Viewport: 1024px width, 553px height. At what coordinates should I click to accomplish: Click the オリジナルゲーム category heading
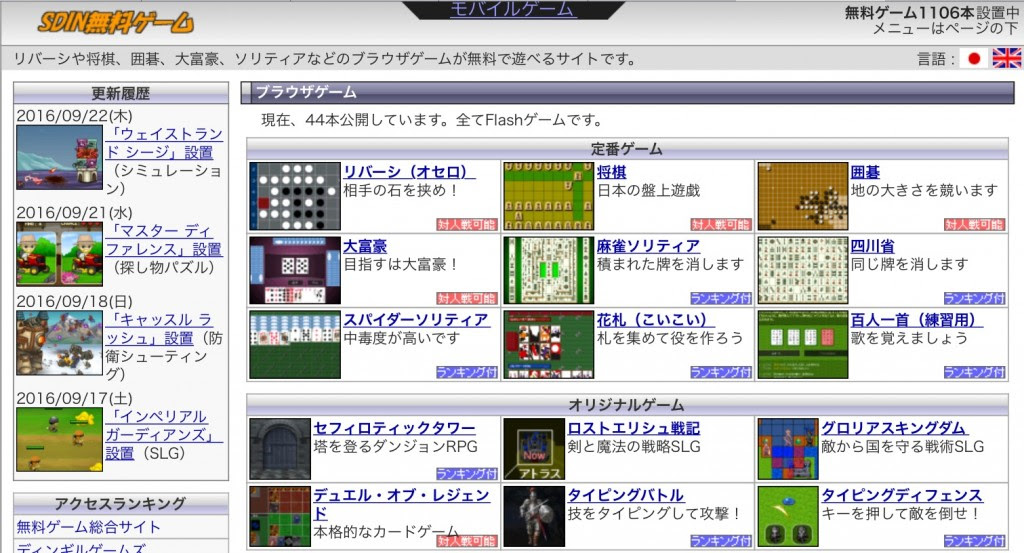tap(627, 405)
